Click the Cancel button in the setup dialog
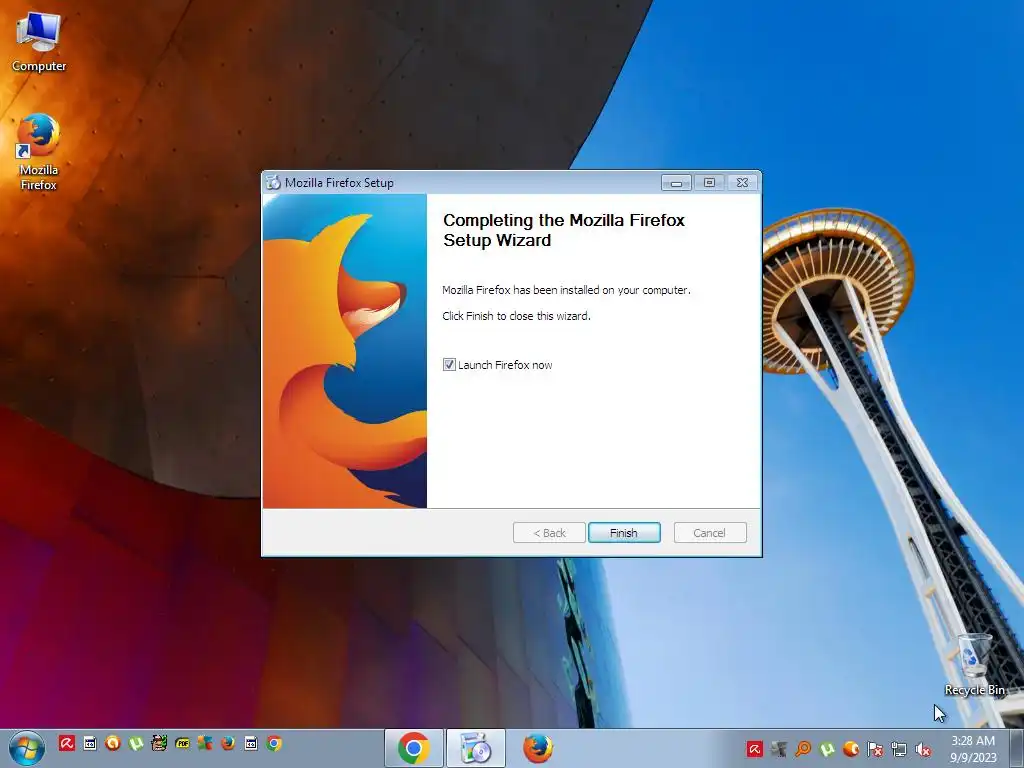 (x=709, y=533)
